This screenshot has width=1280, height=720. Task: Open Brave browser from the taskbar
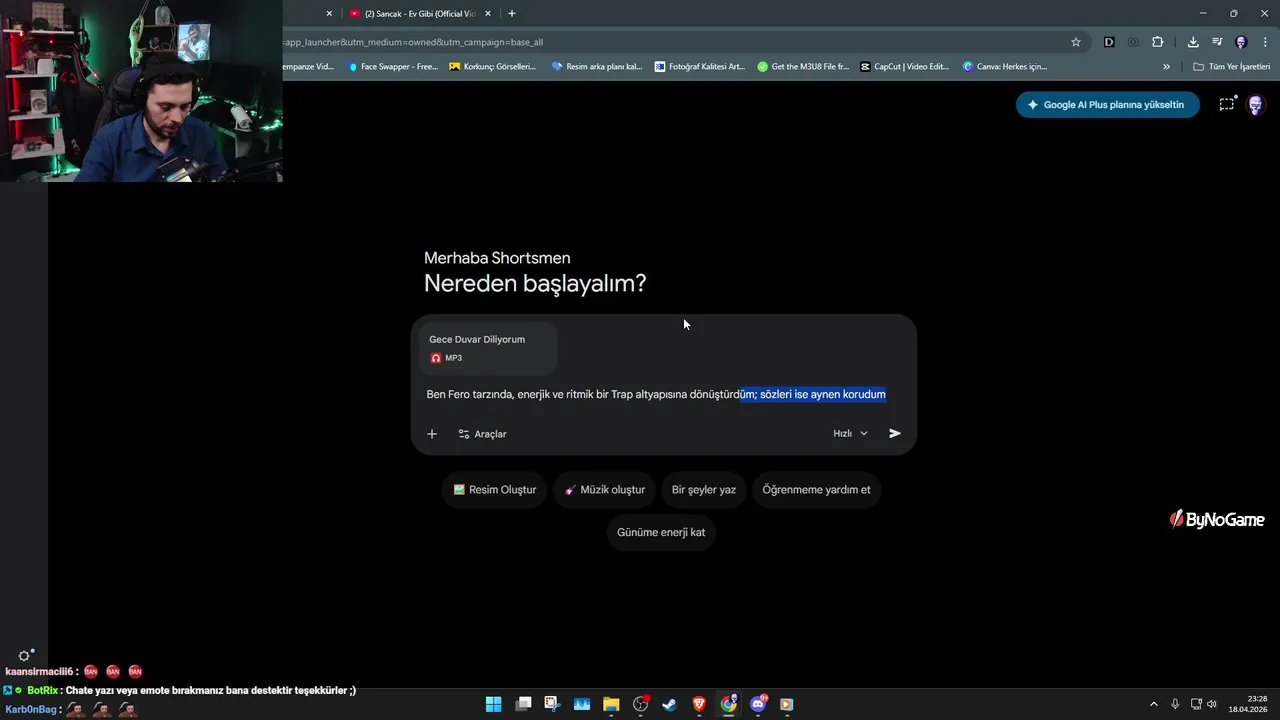pyautogui.click(x=700, y=704)
